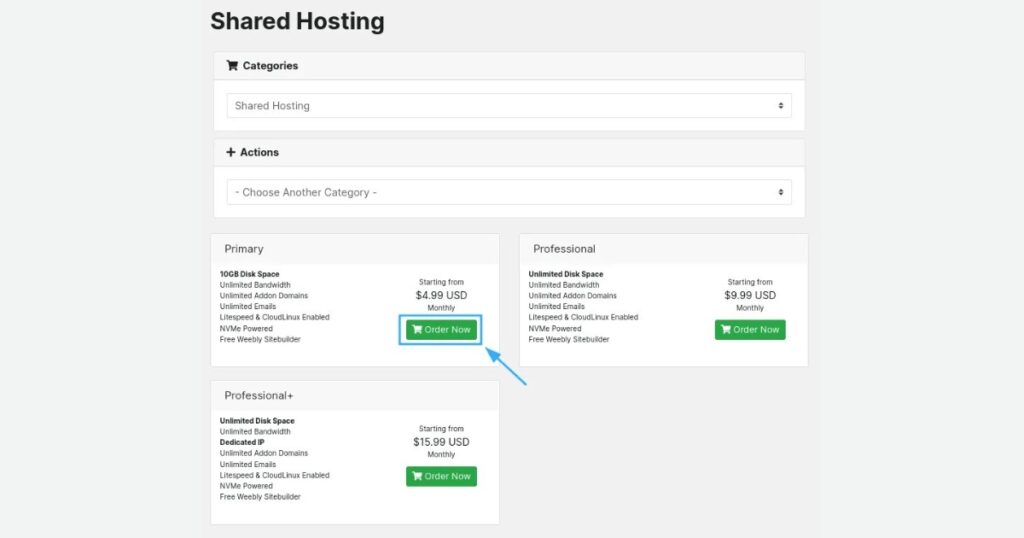Click the 10GB Disk Space feature

pos(249,274)
